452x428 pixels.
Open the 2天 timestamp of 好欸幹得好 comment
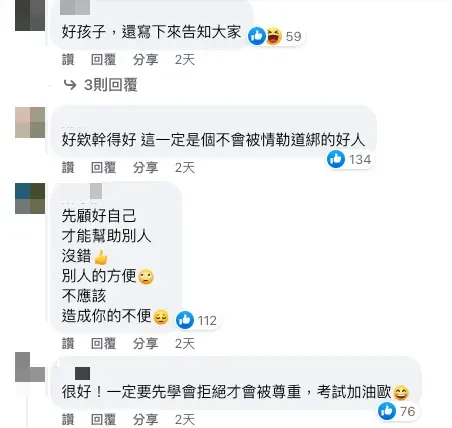pyautogui.click(x=185, y=168)
